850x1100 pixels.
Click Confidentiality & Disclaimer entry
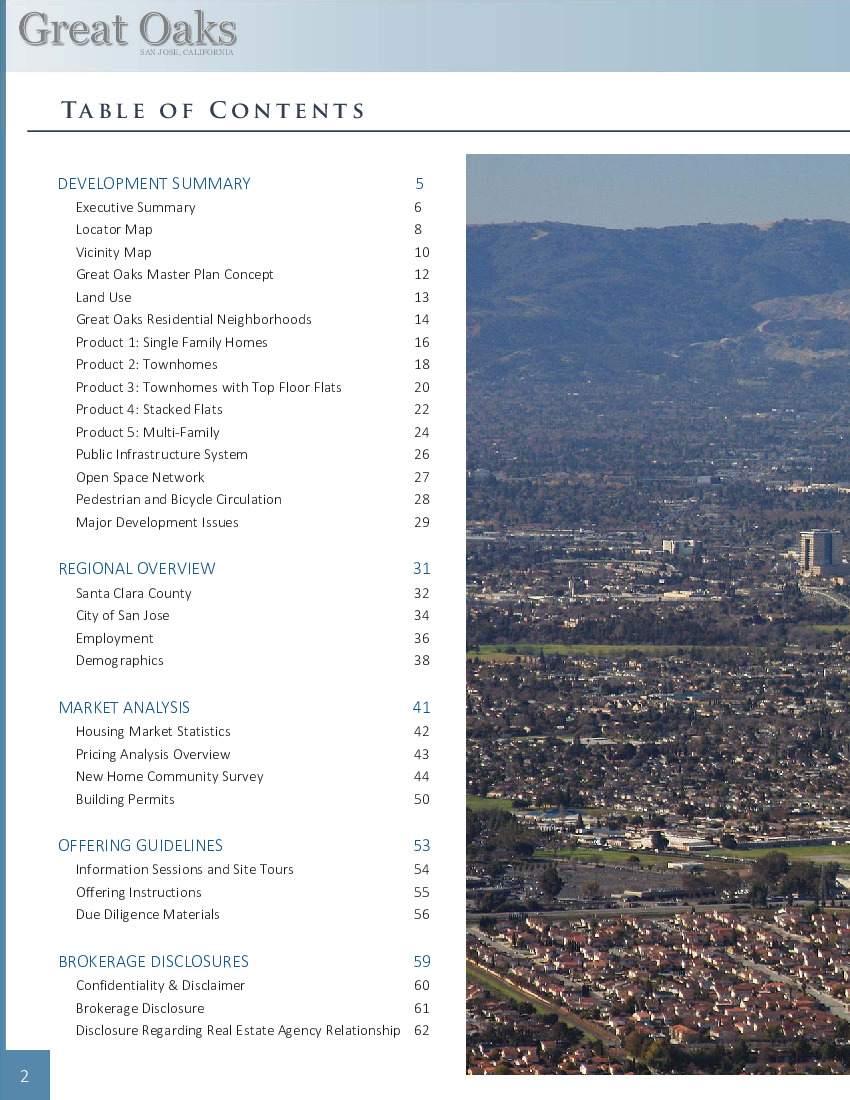click(161, 986)
